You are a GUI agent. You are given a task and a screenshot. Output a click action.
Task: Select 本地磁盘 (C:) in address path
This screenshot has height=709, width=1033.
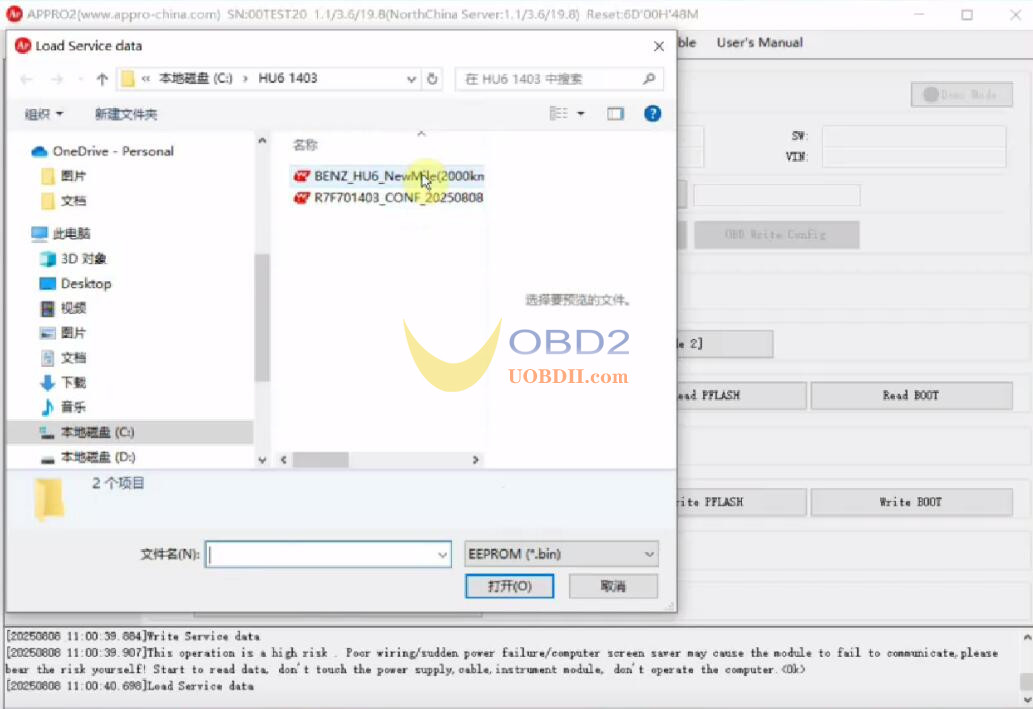tap(196, 78)
